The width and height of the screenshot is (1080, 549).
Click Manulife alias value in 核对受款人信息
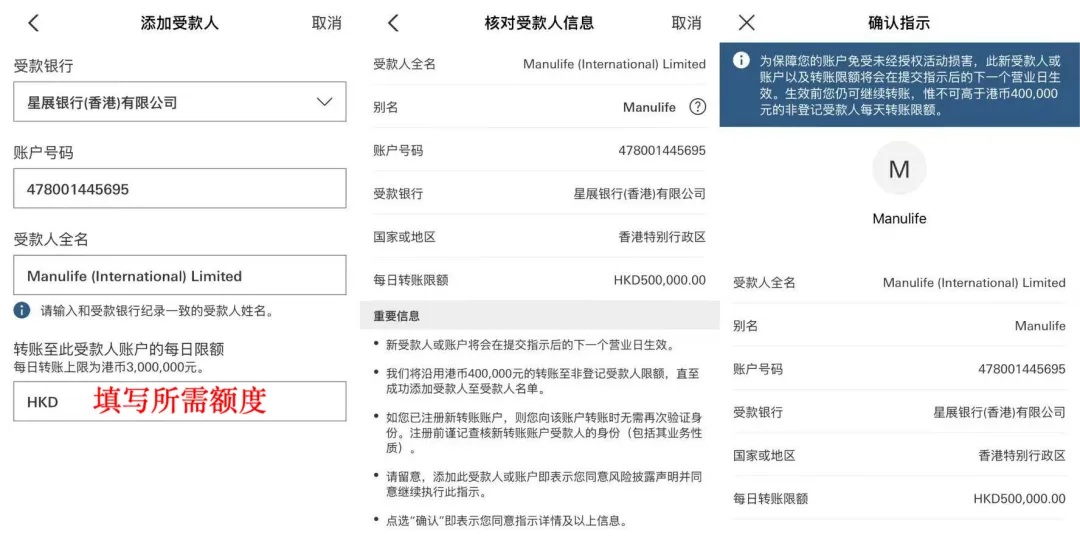point(650,107)
